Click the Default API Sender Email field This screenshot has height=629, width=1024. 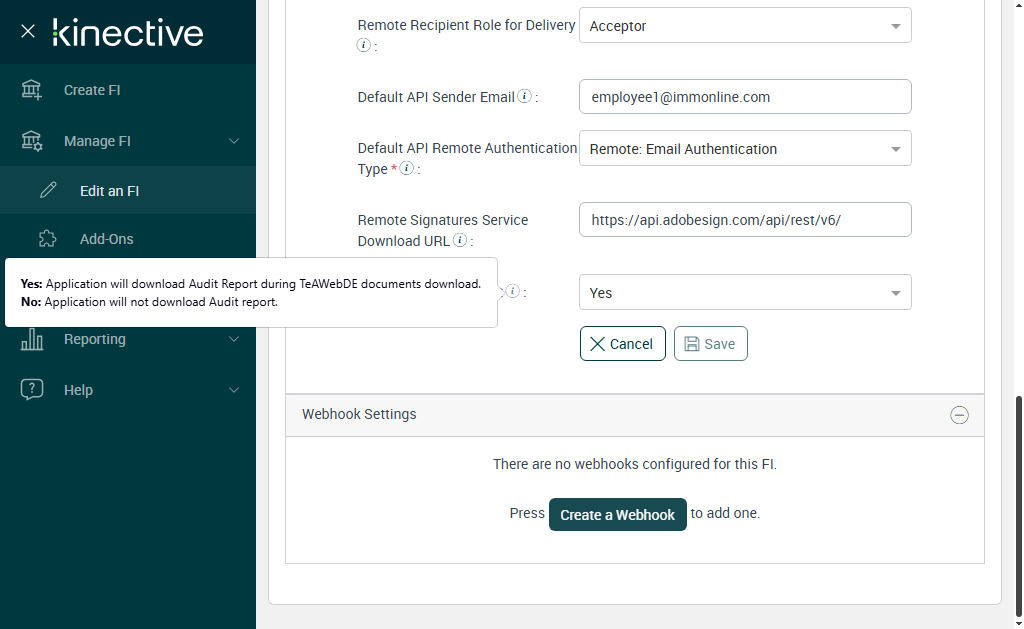[x=745, y=97]
